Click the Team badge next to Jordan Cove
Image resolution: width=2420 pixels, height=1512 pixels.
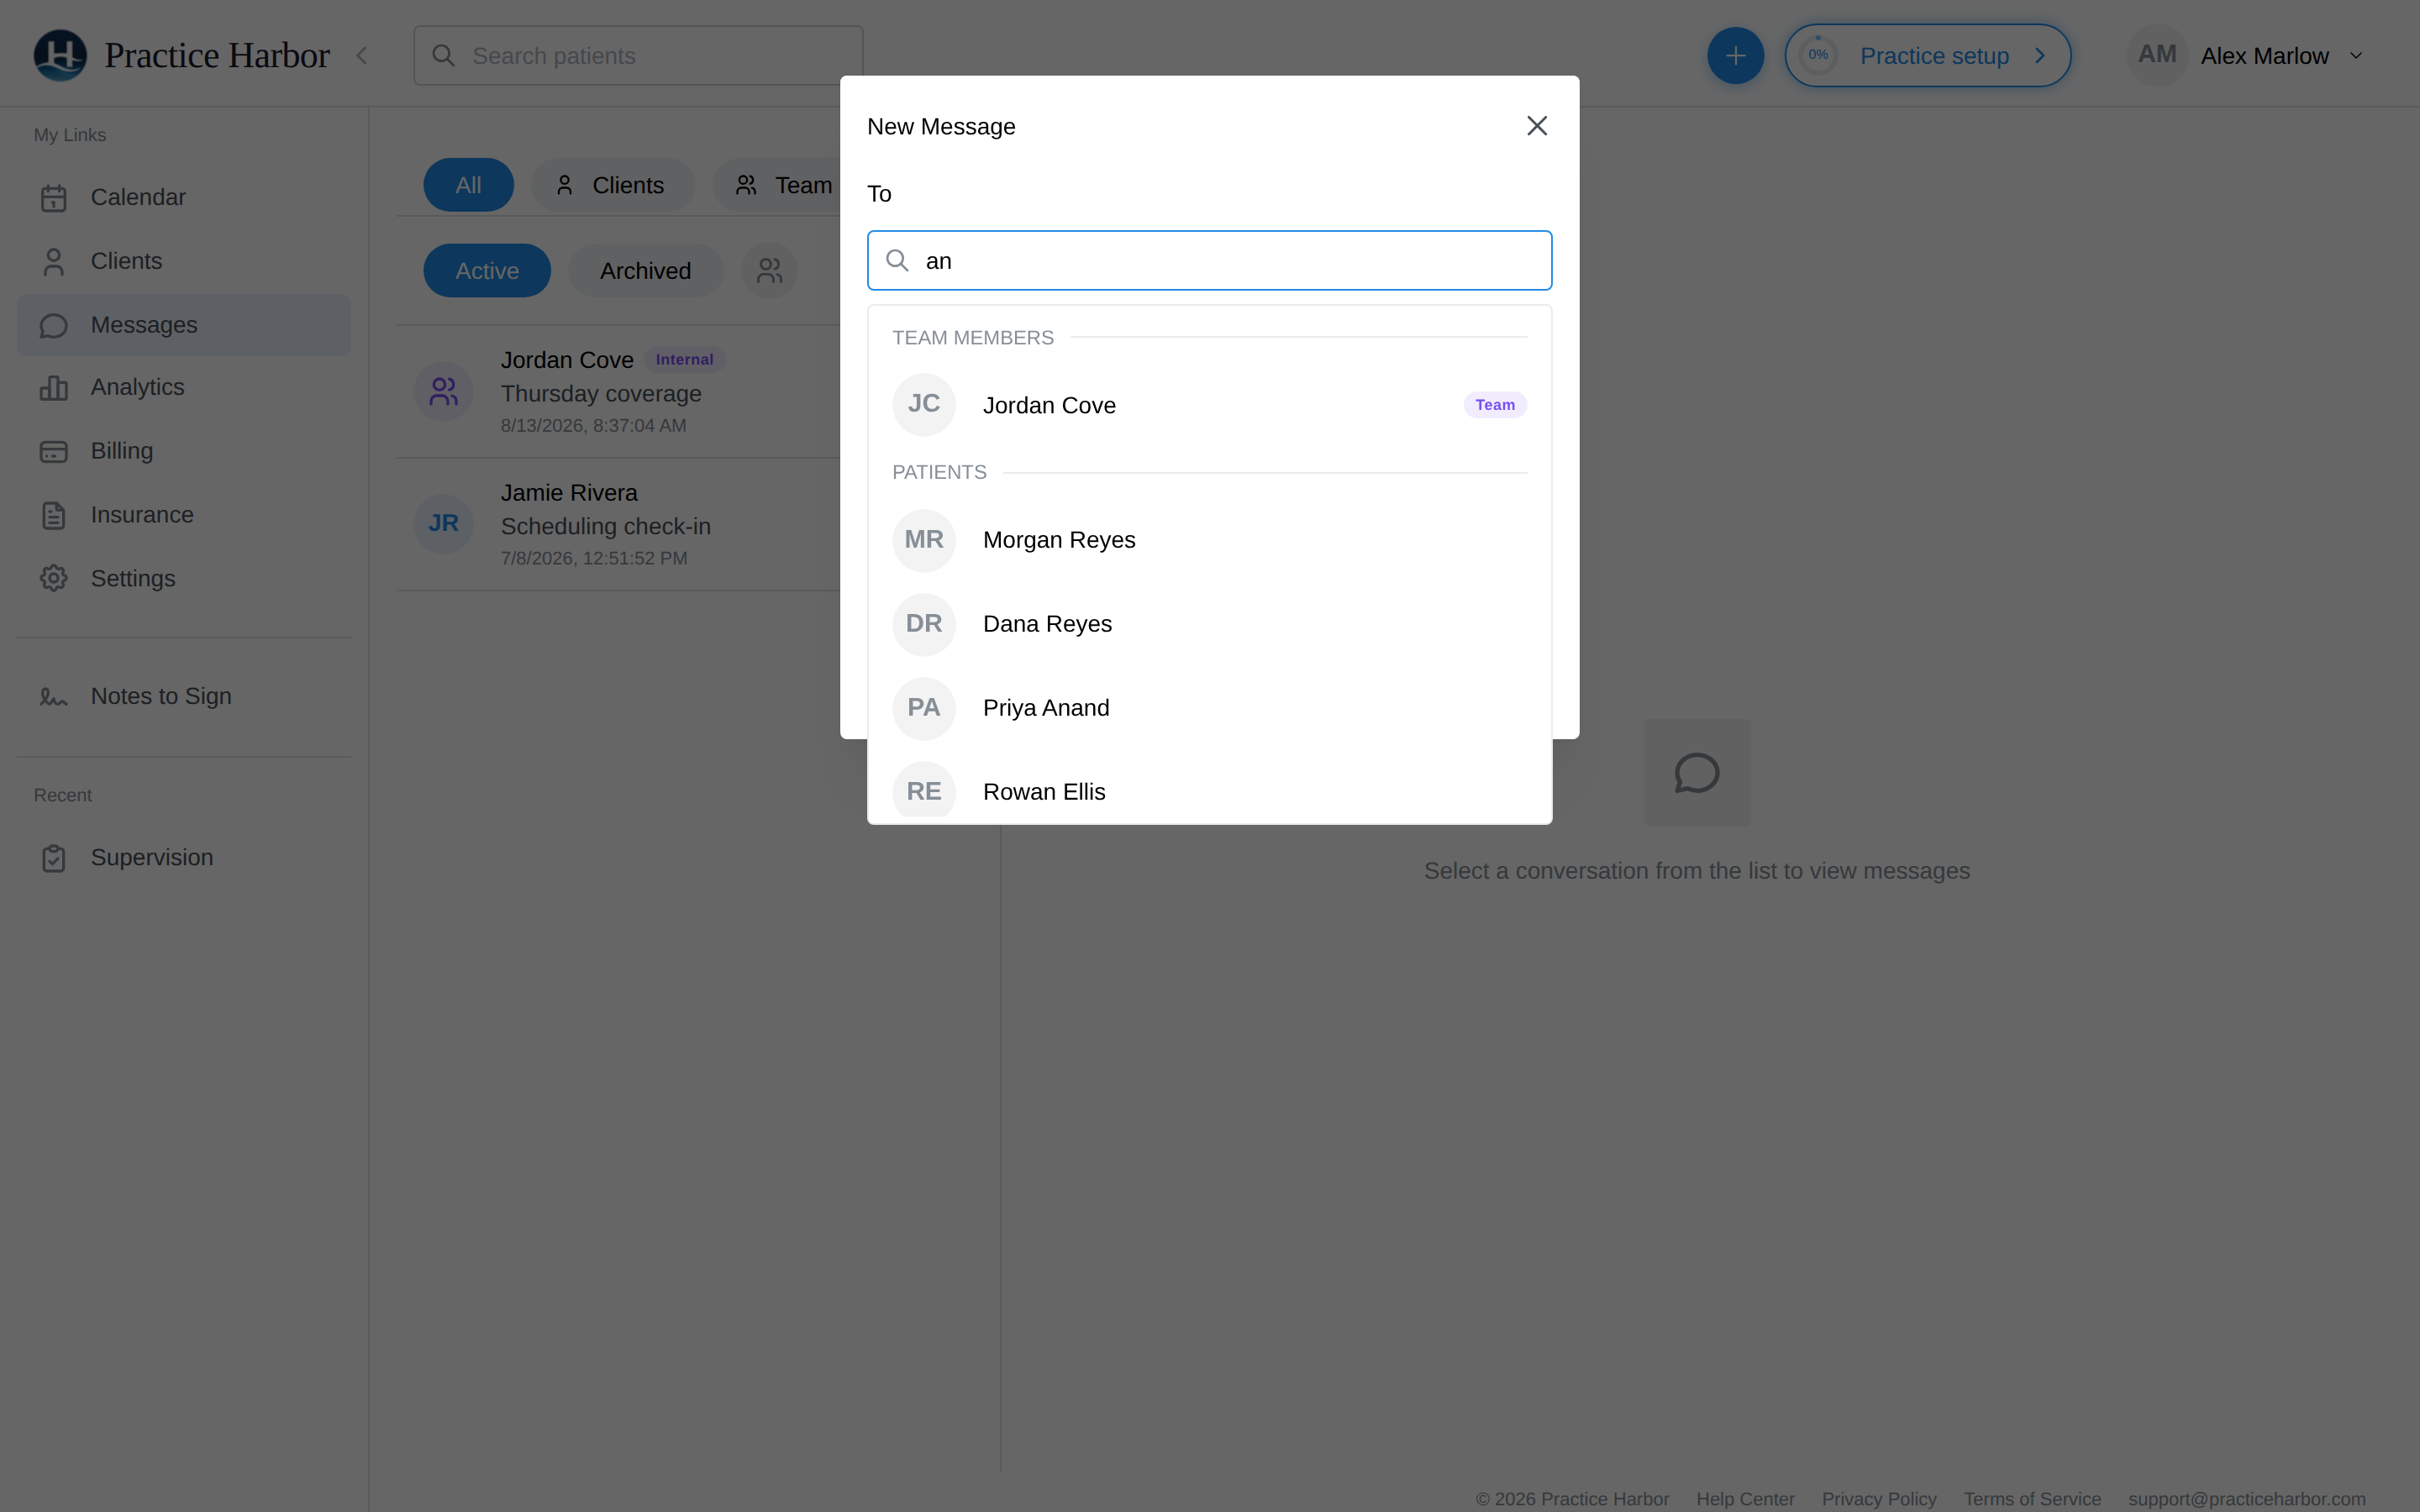pos(1494,405)
